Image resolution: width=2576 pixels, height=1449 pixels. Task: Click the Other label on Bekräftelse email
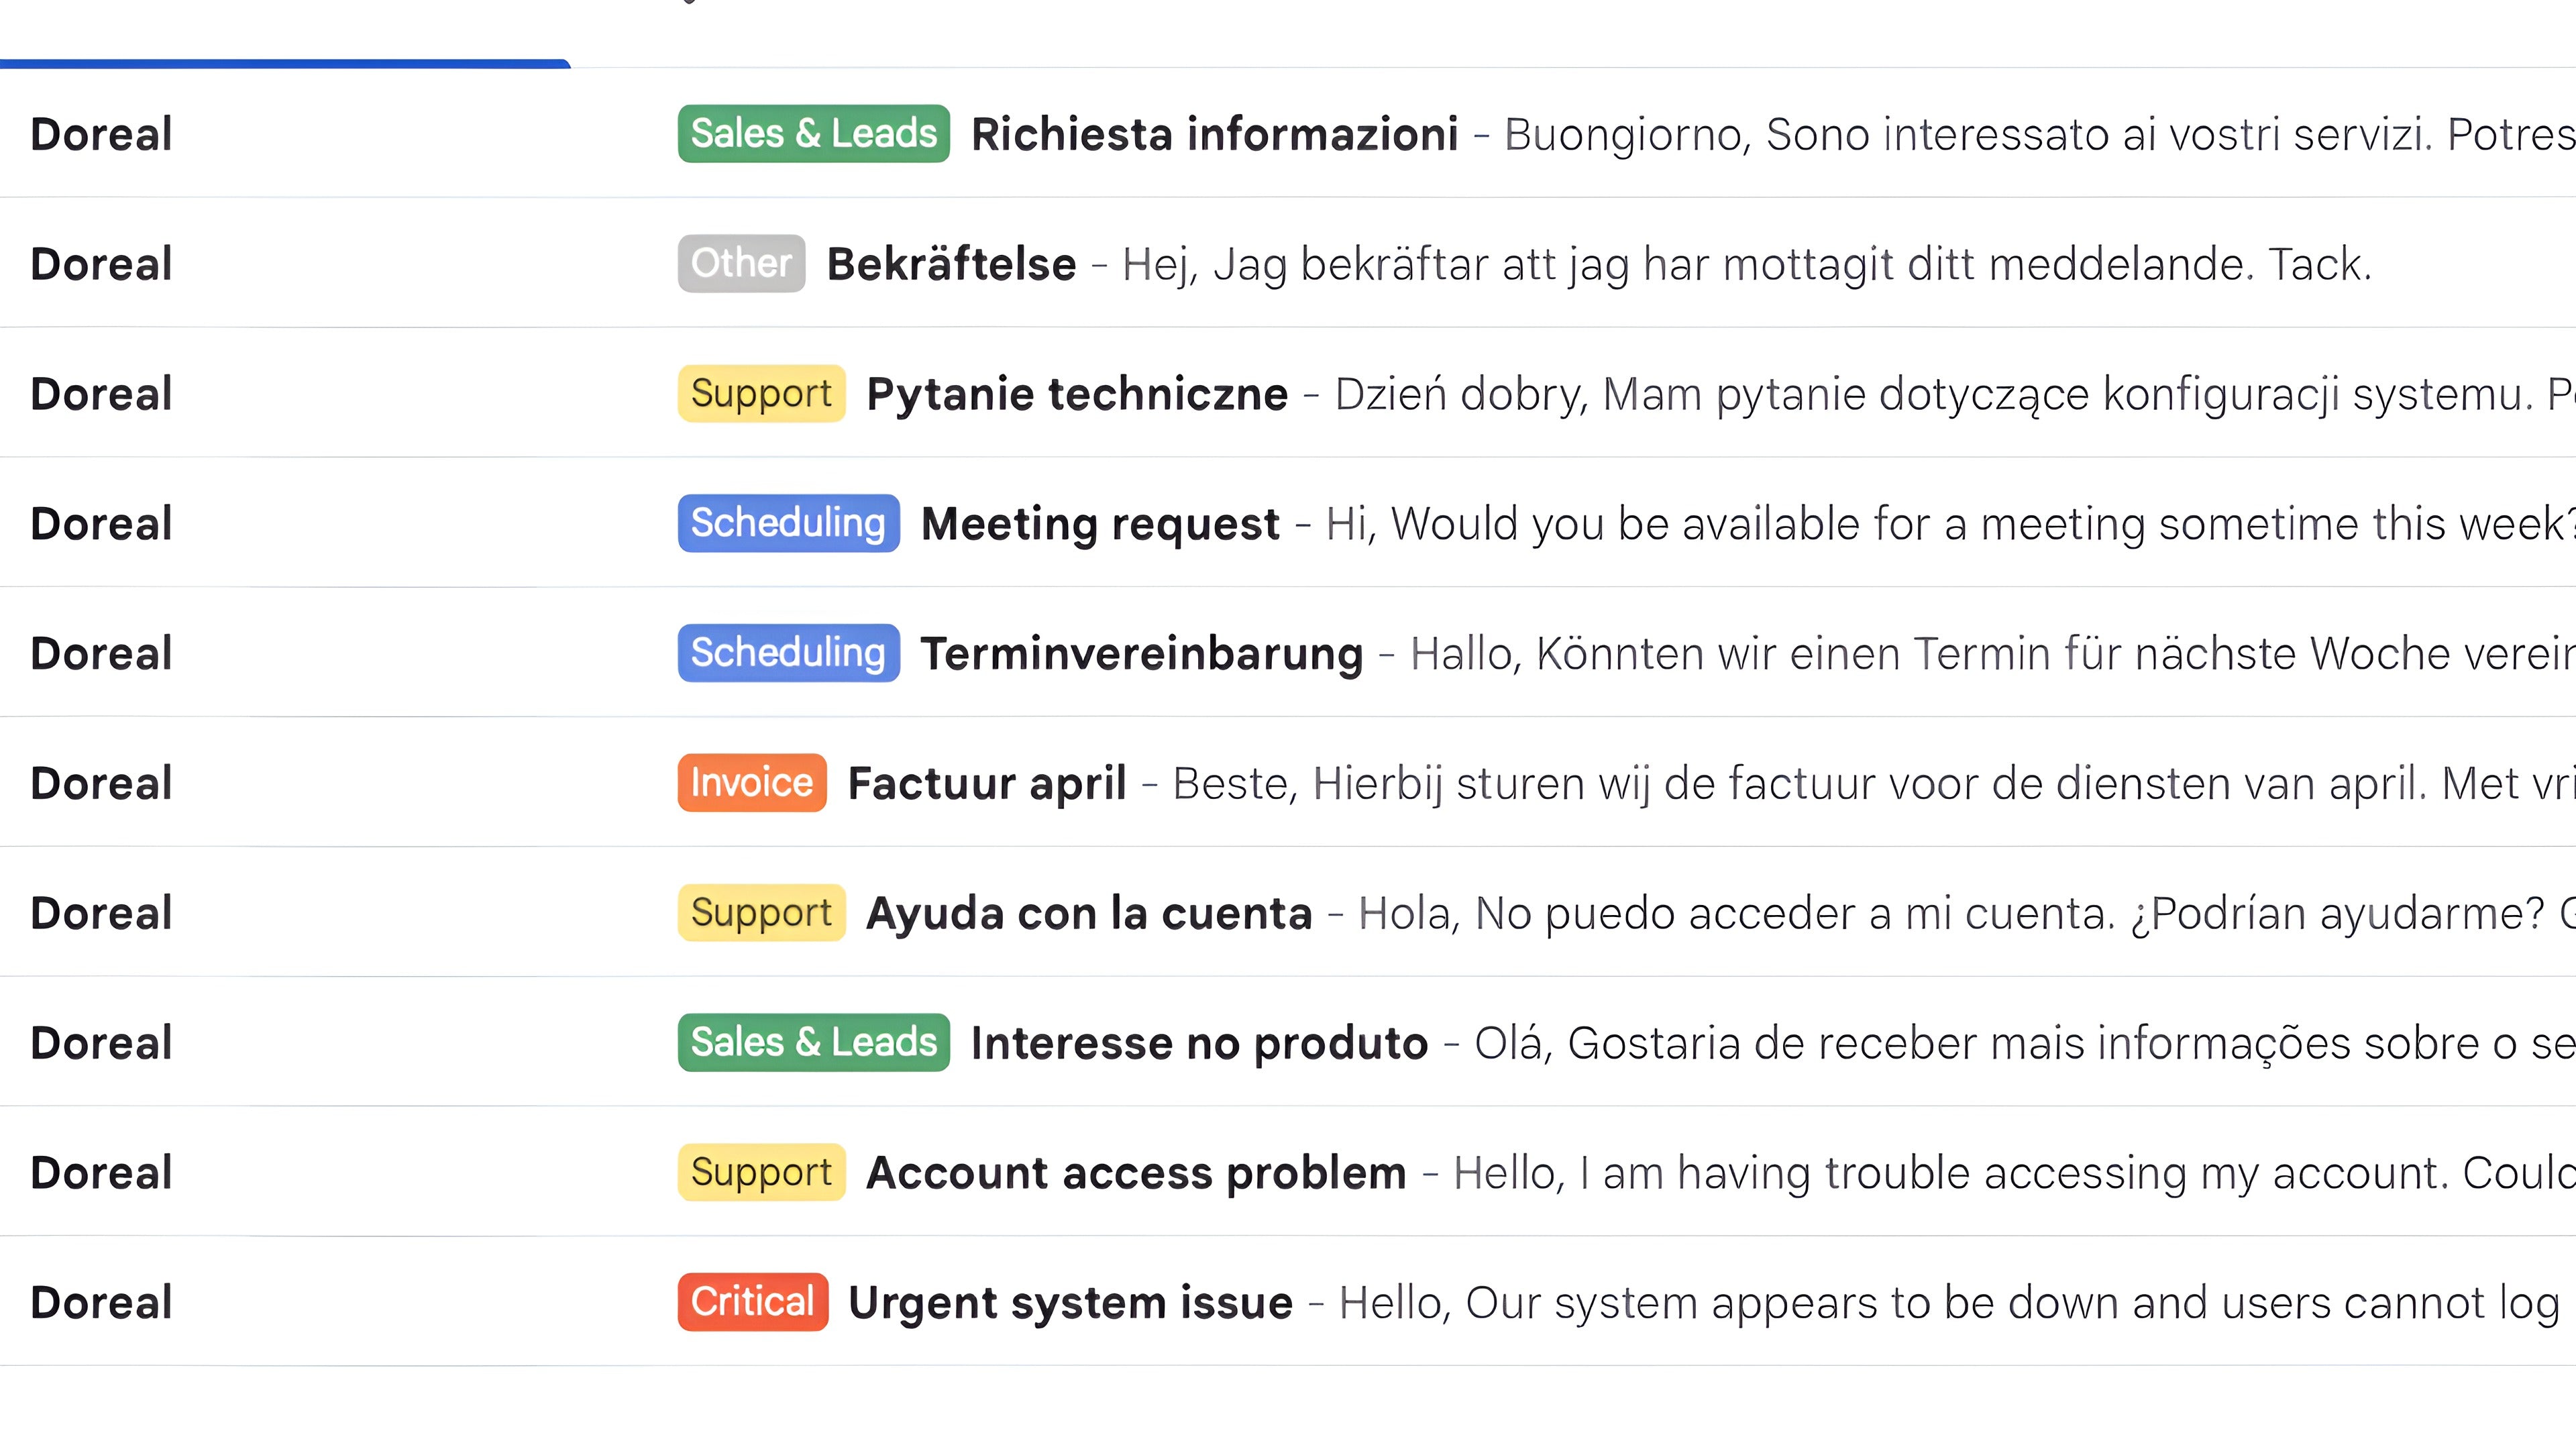click(741, 264)
